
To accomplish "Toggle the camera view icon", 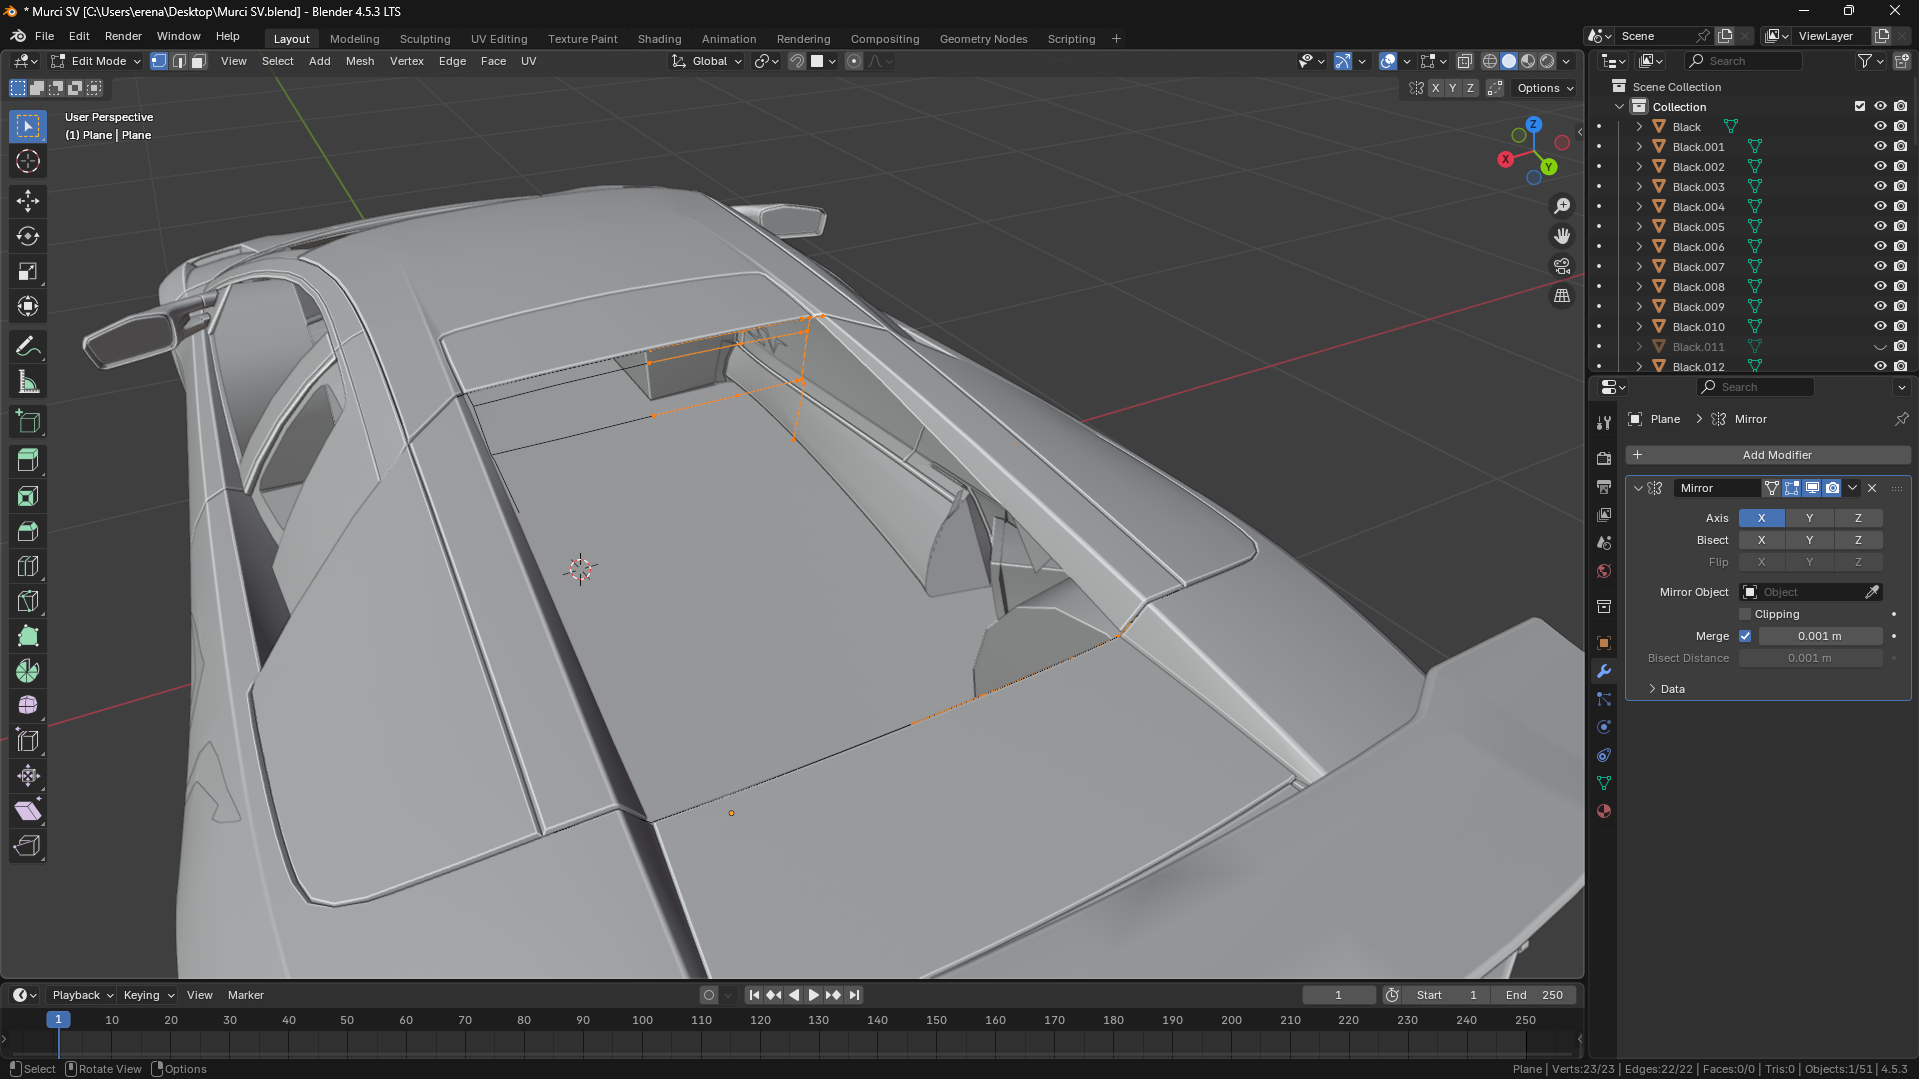I will click(1562, 266).
